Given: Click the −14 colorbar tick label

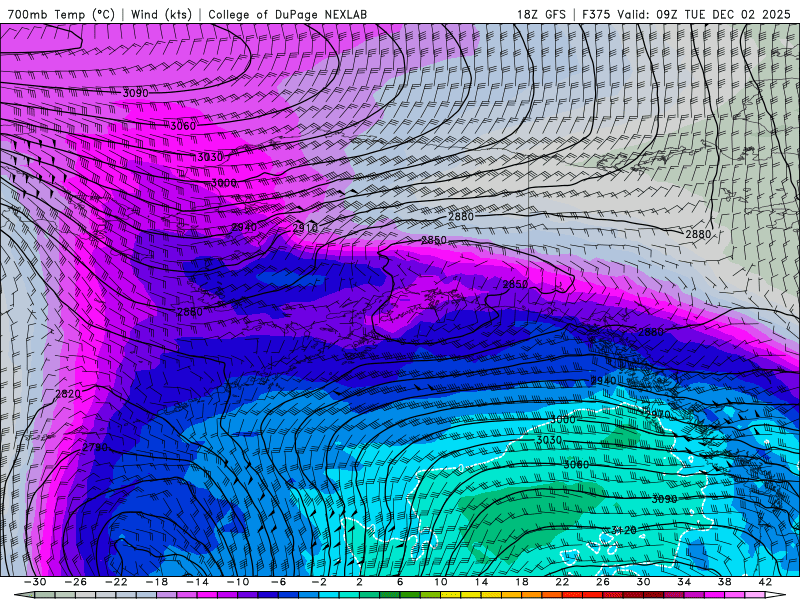Looking at the screenshot, I should pyautogui.click(x=197, y=582).
